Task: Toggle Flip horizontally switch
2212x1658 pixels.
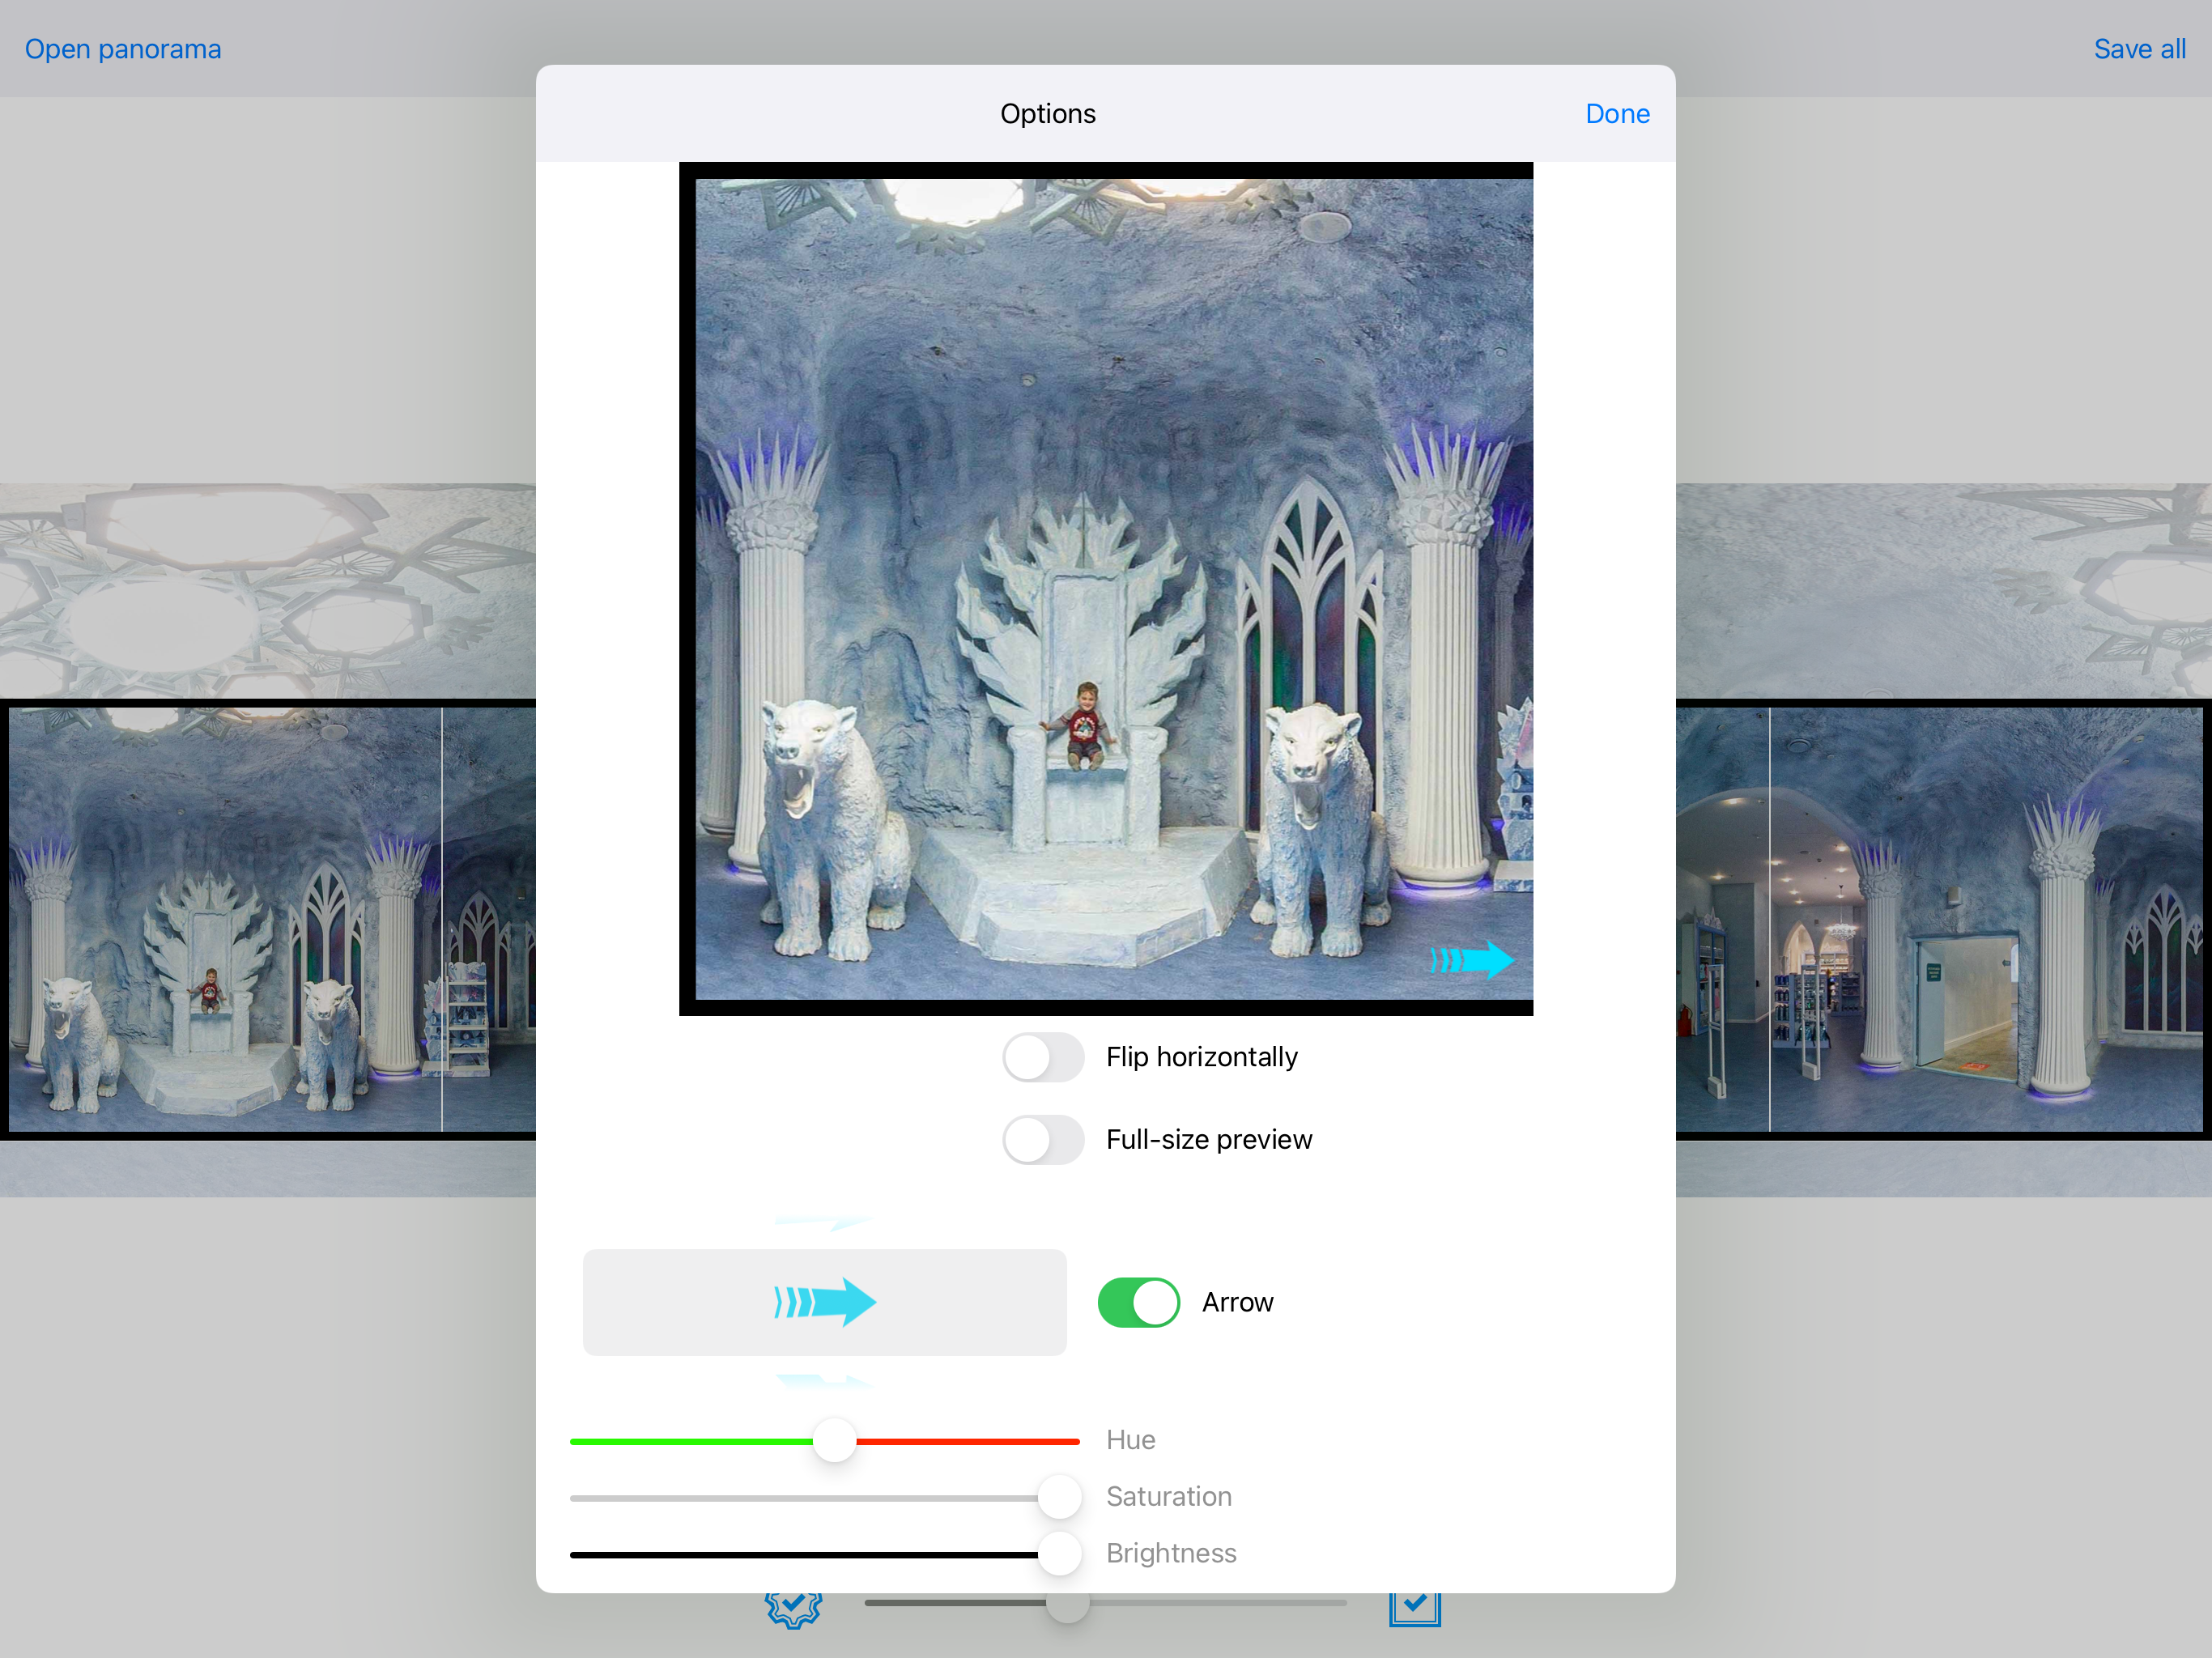Action: tap(1043, 1057)
